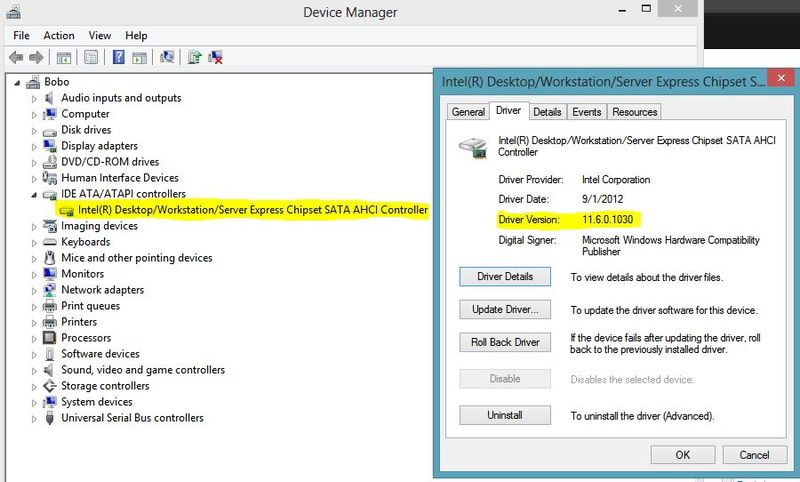This screenshot has width=800, height=482.
Task: Click the Imaging devices icon
Action: [49, 225]
